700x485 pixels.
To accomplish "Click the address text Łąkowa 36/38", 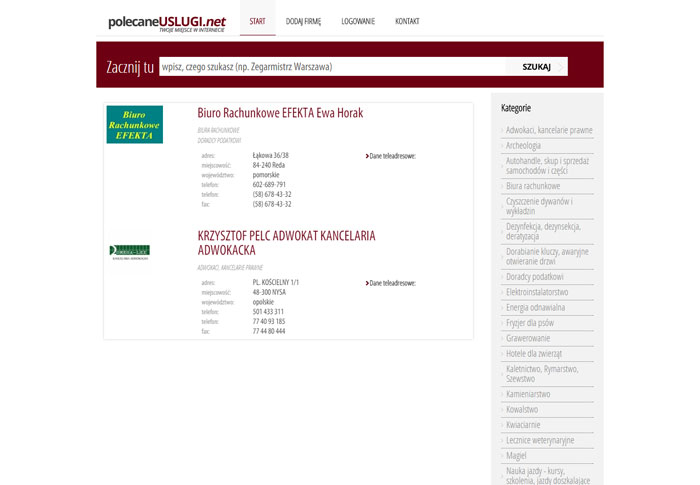I will click(271, 155).
